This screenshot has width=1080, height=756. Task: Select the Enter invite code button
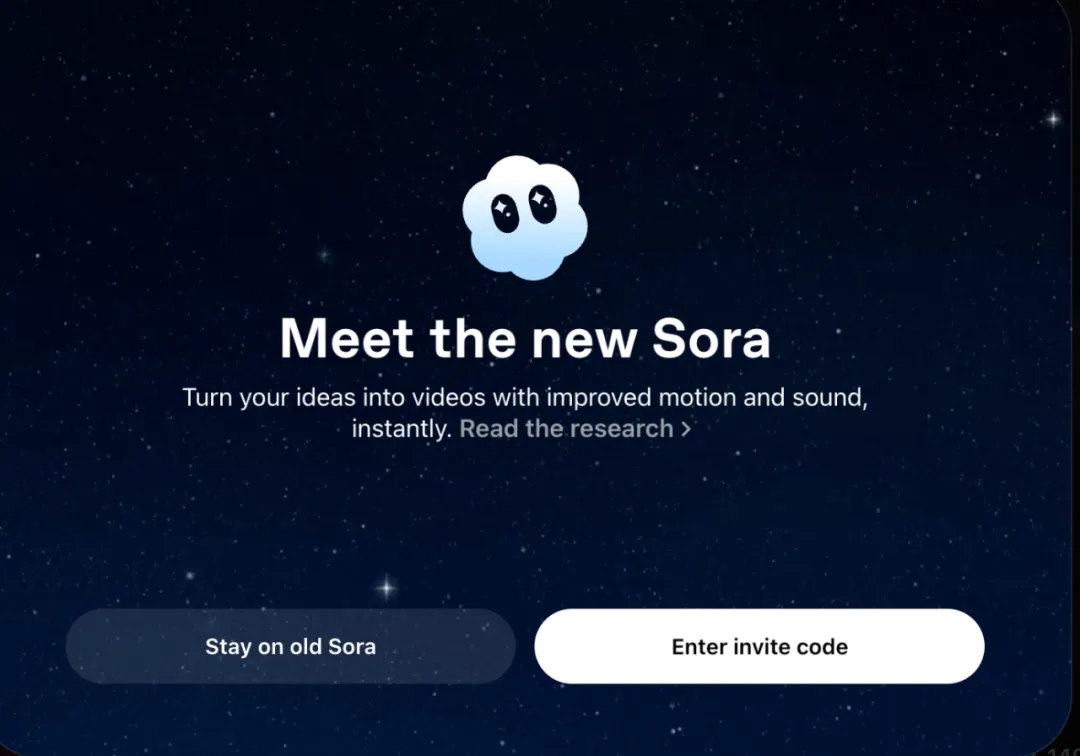(x=759, y=646)
